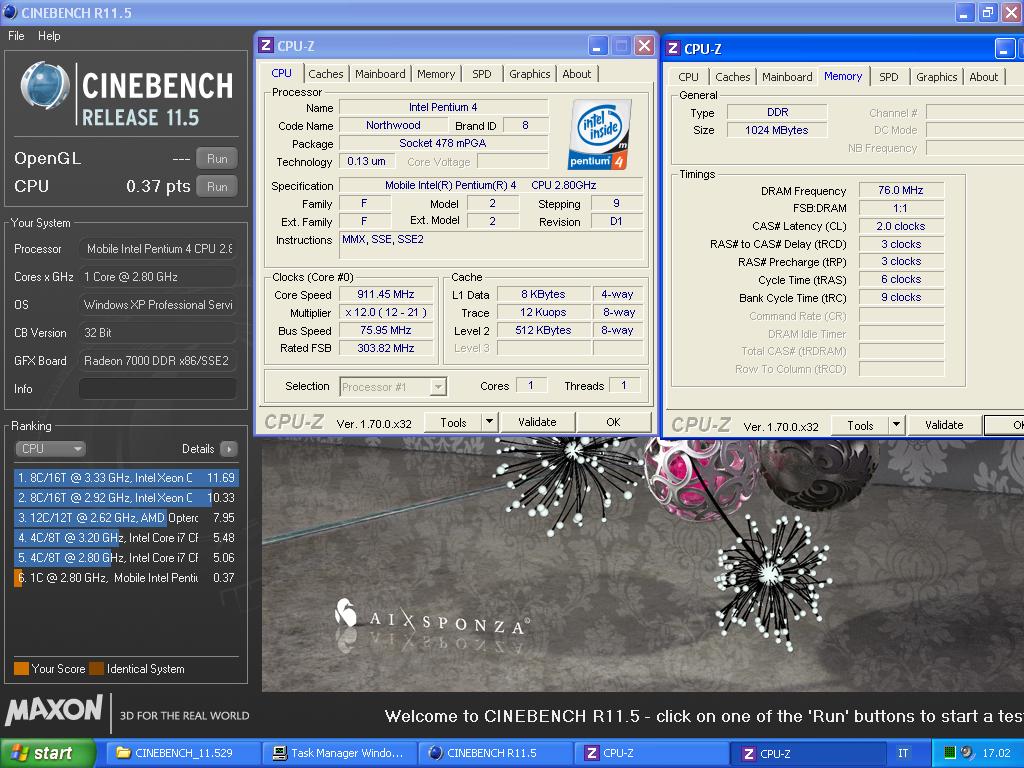The image size is (1024, 768).
Task: Run the CPU benchmark
Action: 217,187
